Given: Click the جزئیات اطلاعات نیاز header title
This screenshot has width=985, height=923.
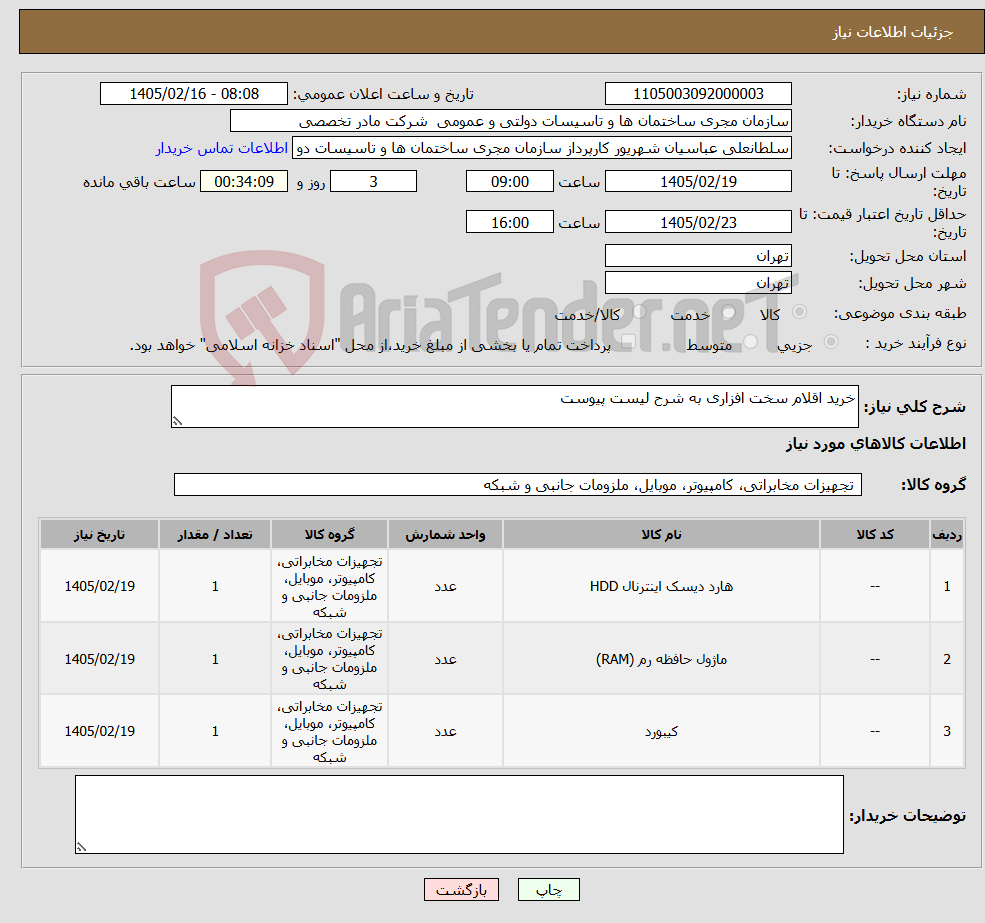Looking at the screenshot, I should tap(892, 32).
